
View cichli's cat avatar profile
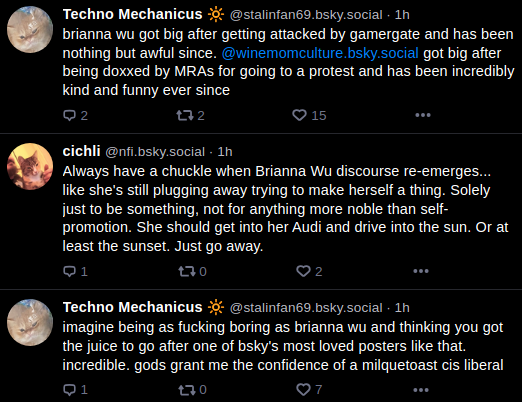[x=30, y=166]
